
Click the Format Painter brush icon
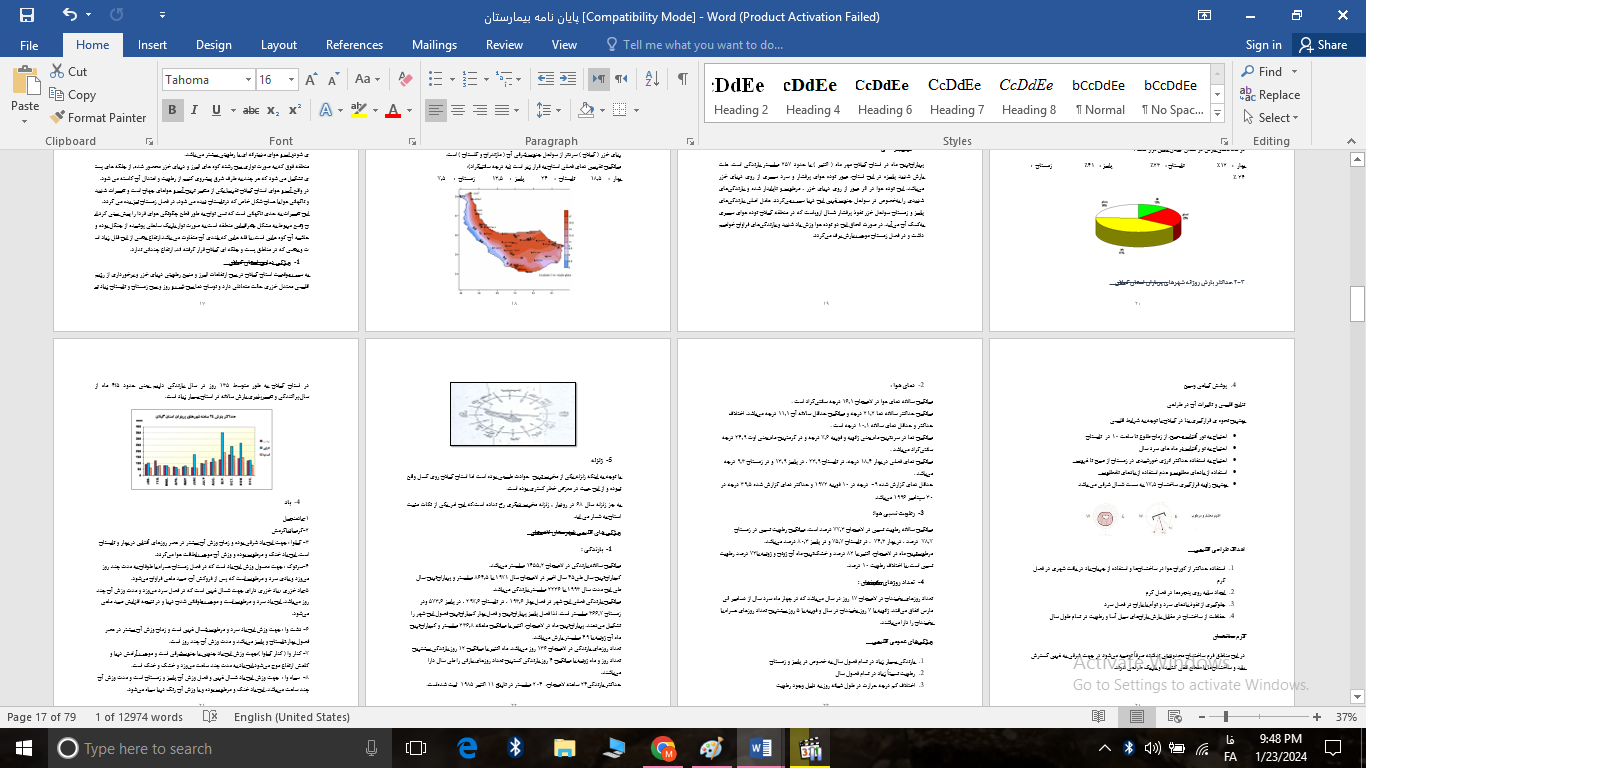coord(58,118)
